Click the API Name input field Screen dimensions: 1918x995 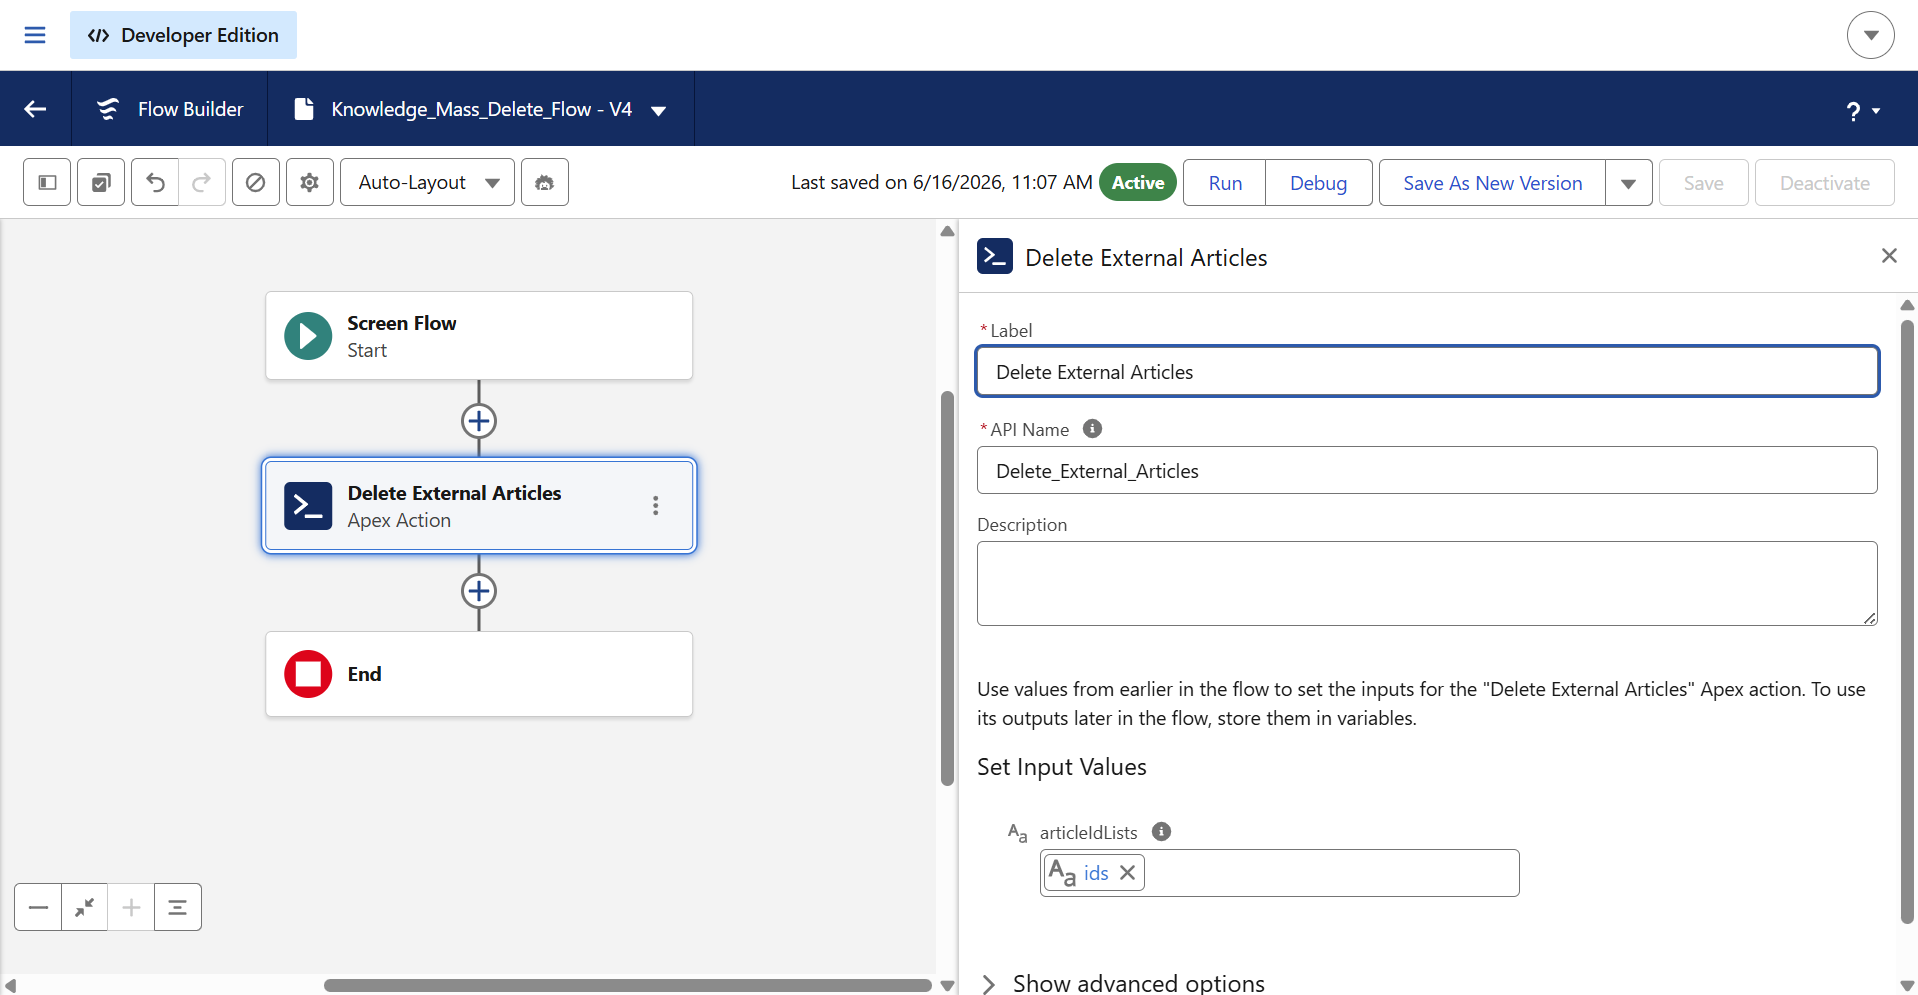click(x=1427, y=470)
